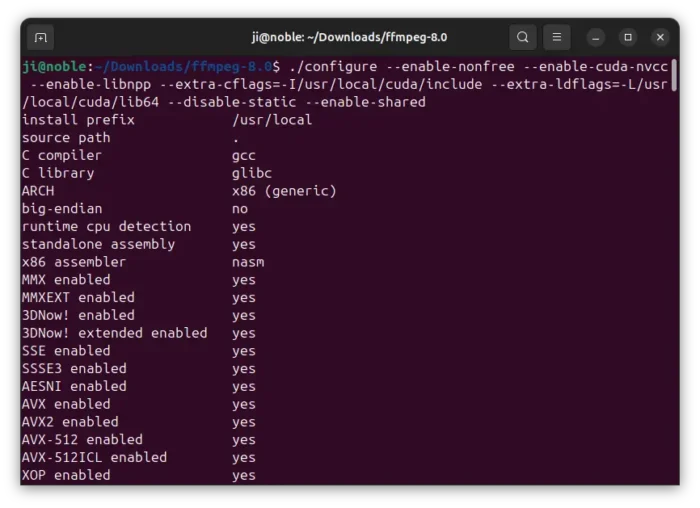This screenshot has height=508, width=700.
Task: Click the big-endian label text
Action: point(62,209)
